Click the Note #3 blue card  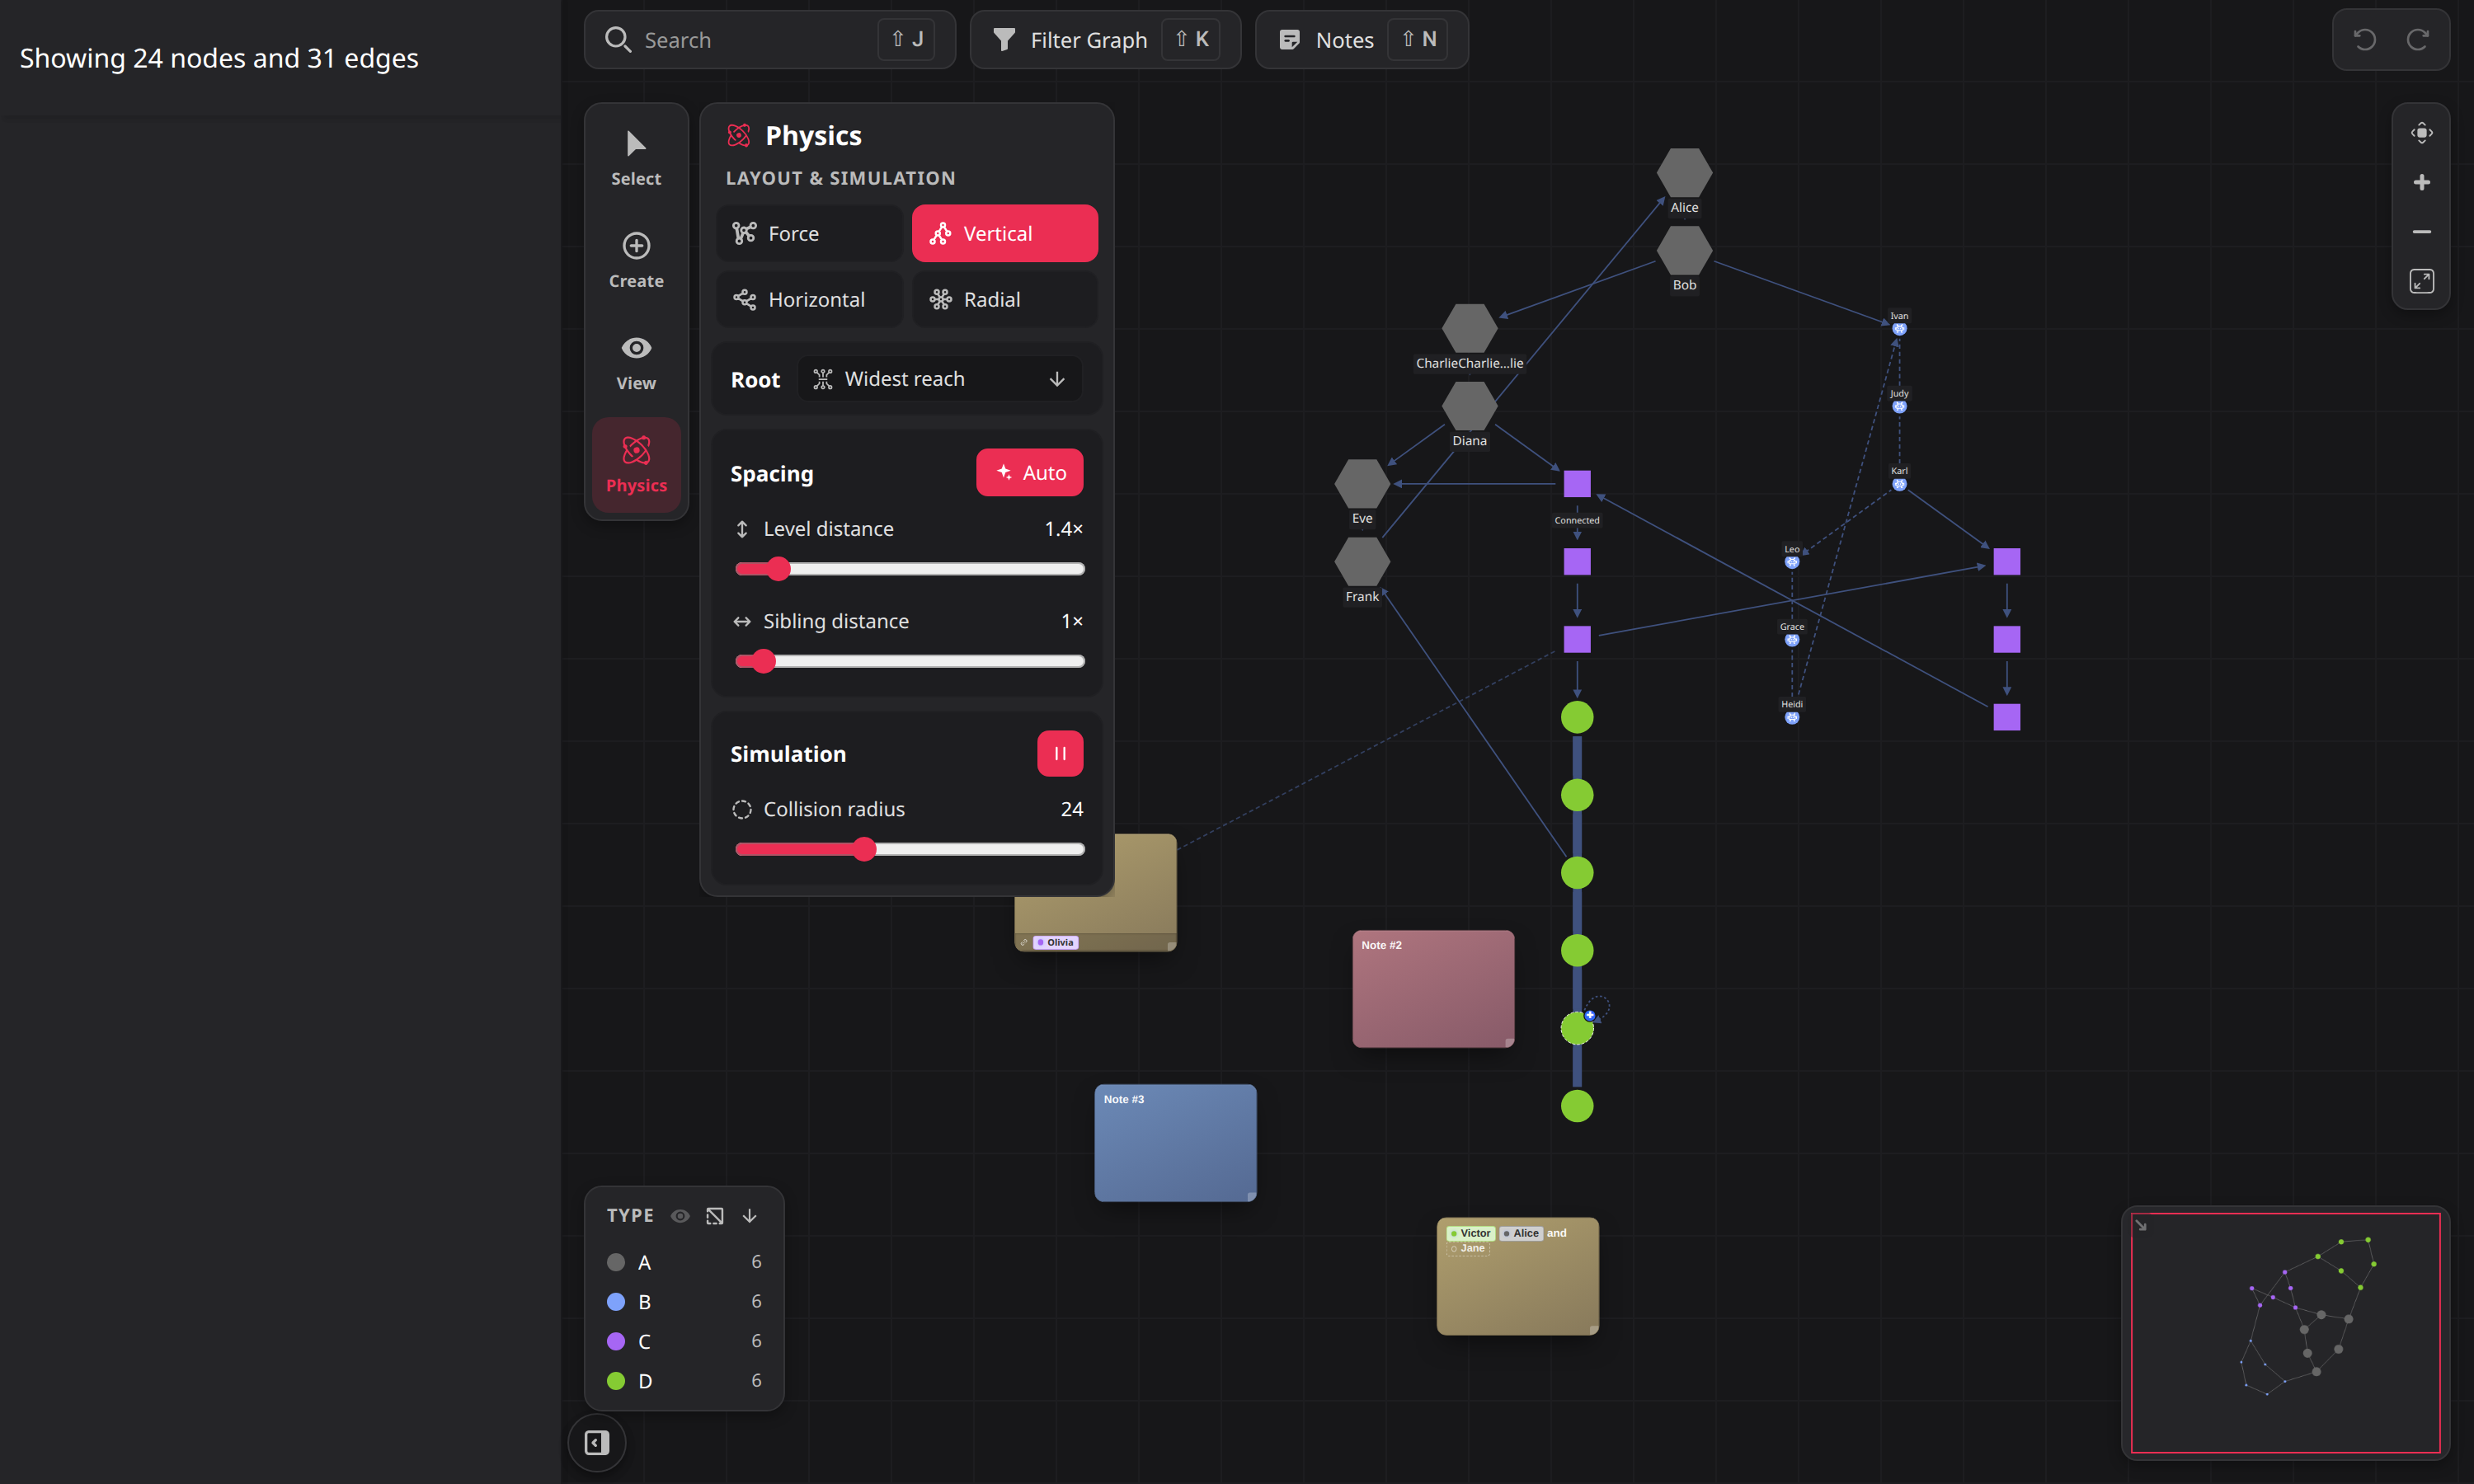(1175, 1143)
